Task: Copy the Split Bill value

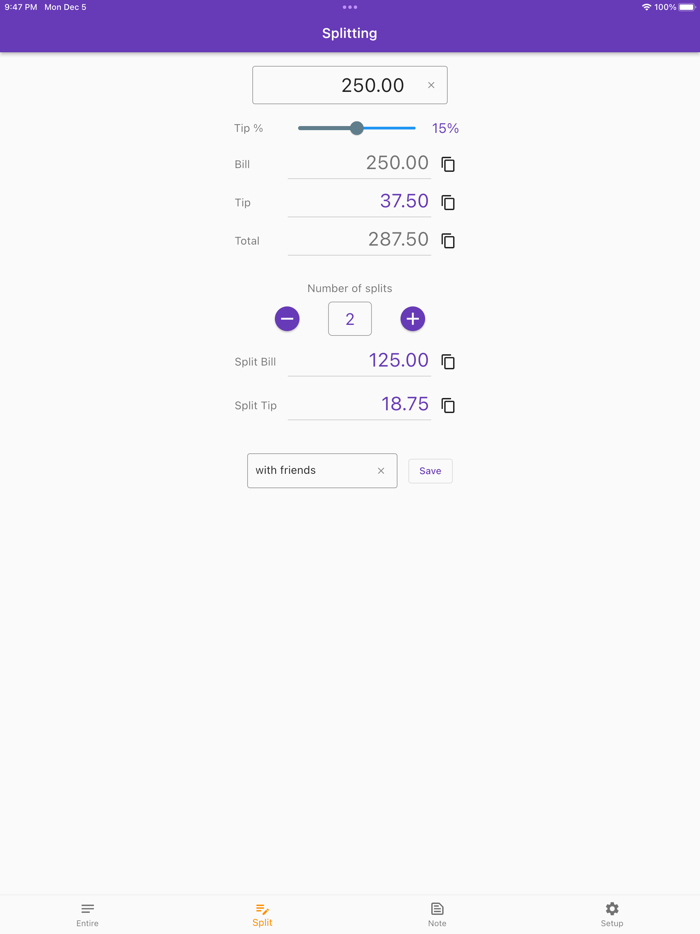Action: tap(447, 361)
